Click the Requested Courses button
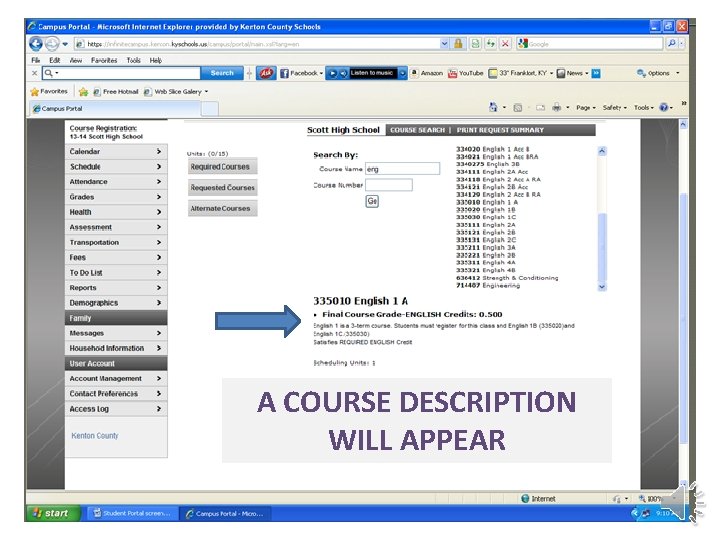This screenshot has width=720, height=540. coord(222,188)
